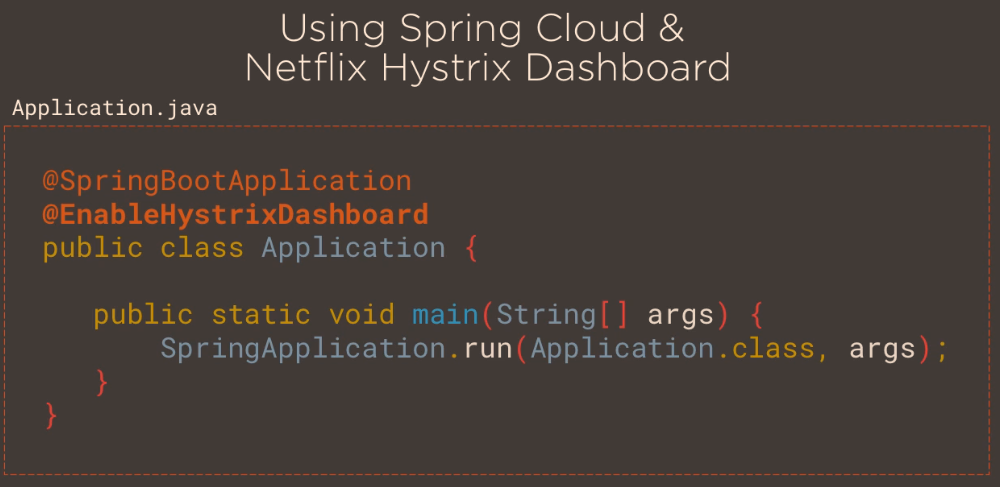Select the blue "main" method name
Image resolution: width=1000 pixels, height=487 pixels.
(445, 315)
